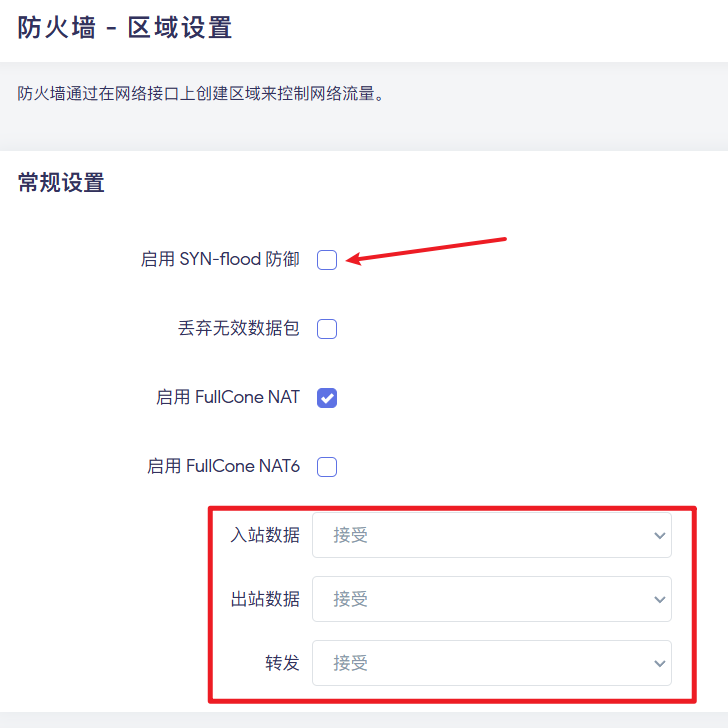Viewport: 728px width, 728px height.
Task: Click the 启用 FullCone NAT6 label
Action: (223, 466)
